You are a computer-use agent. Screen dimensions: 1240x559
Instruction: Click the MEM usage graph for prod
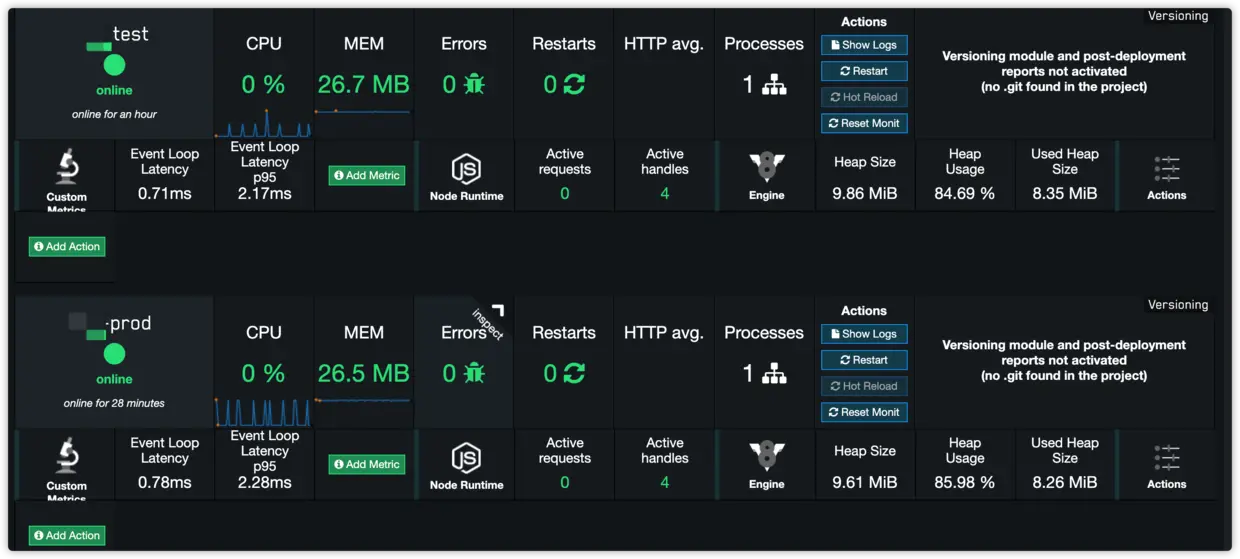pos(364,400)
